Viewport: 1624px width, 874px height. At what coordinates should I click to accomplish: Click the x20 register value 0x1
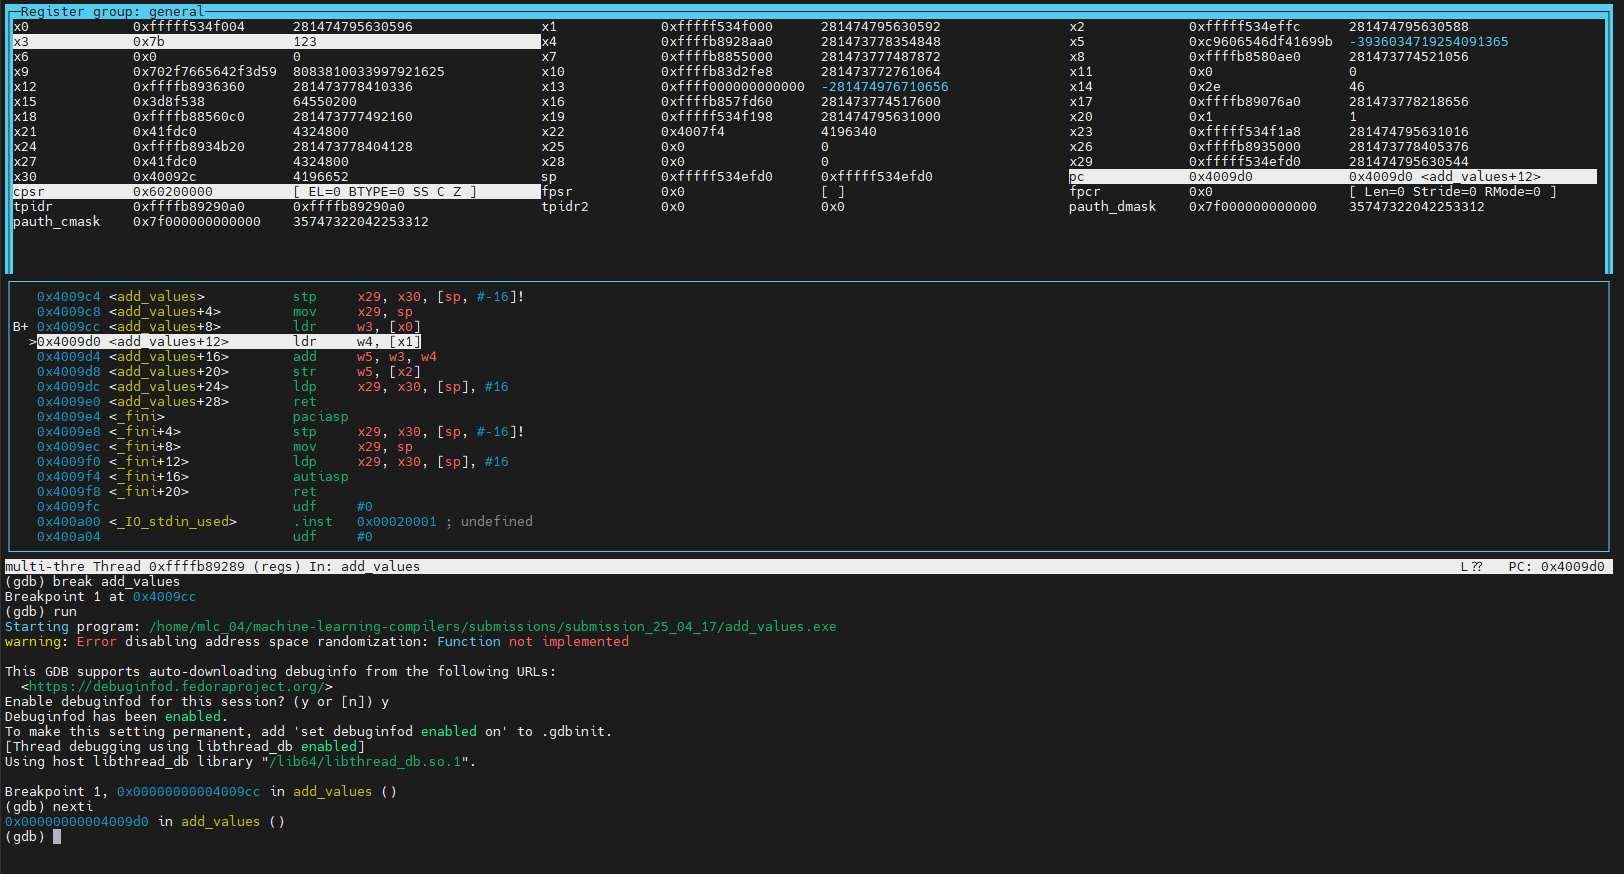[1201, 117]
